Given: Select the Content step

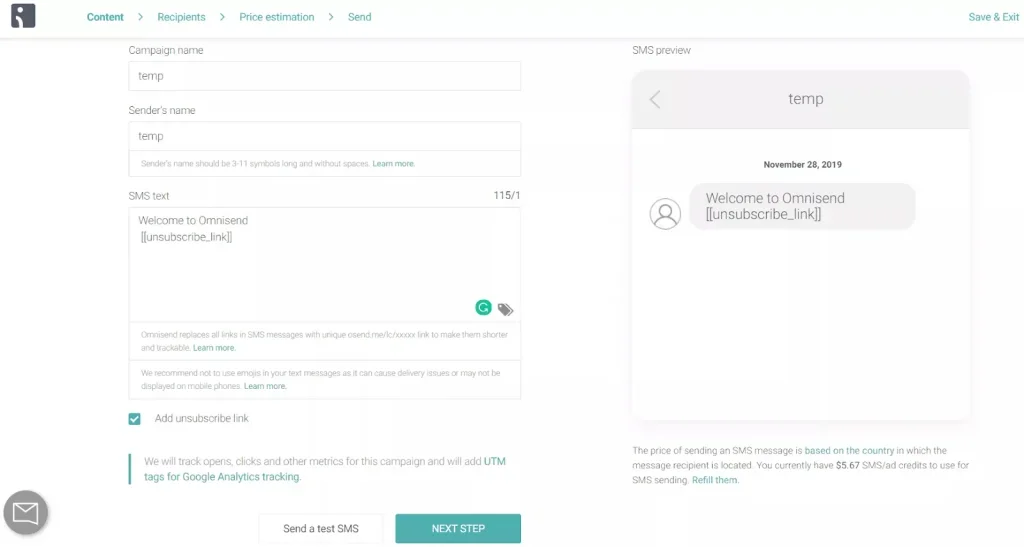Looking at the screenshot, I should pos(105,17).
